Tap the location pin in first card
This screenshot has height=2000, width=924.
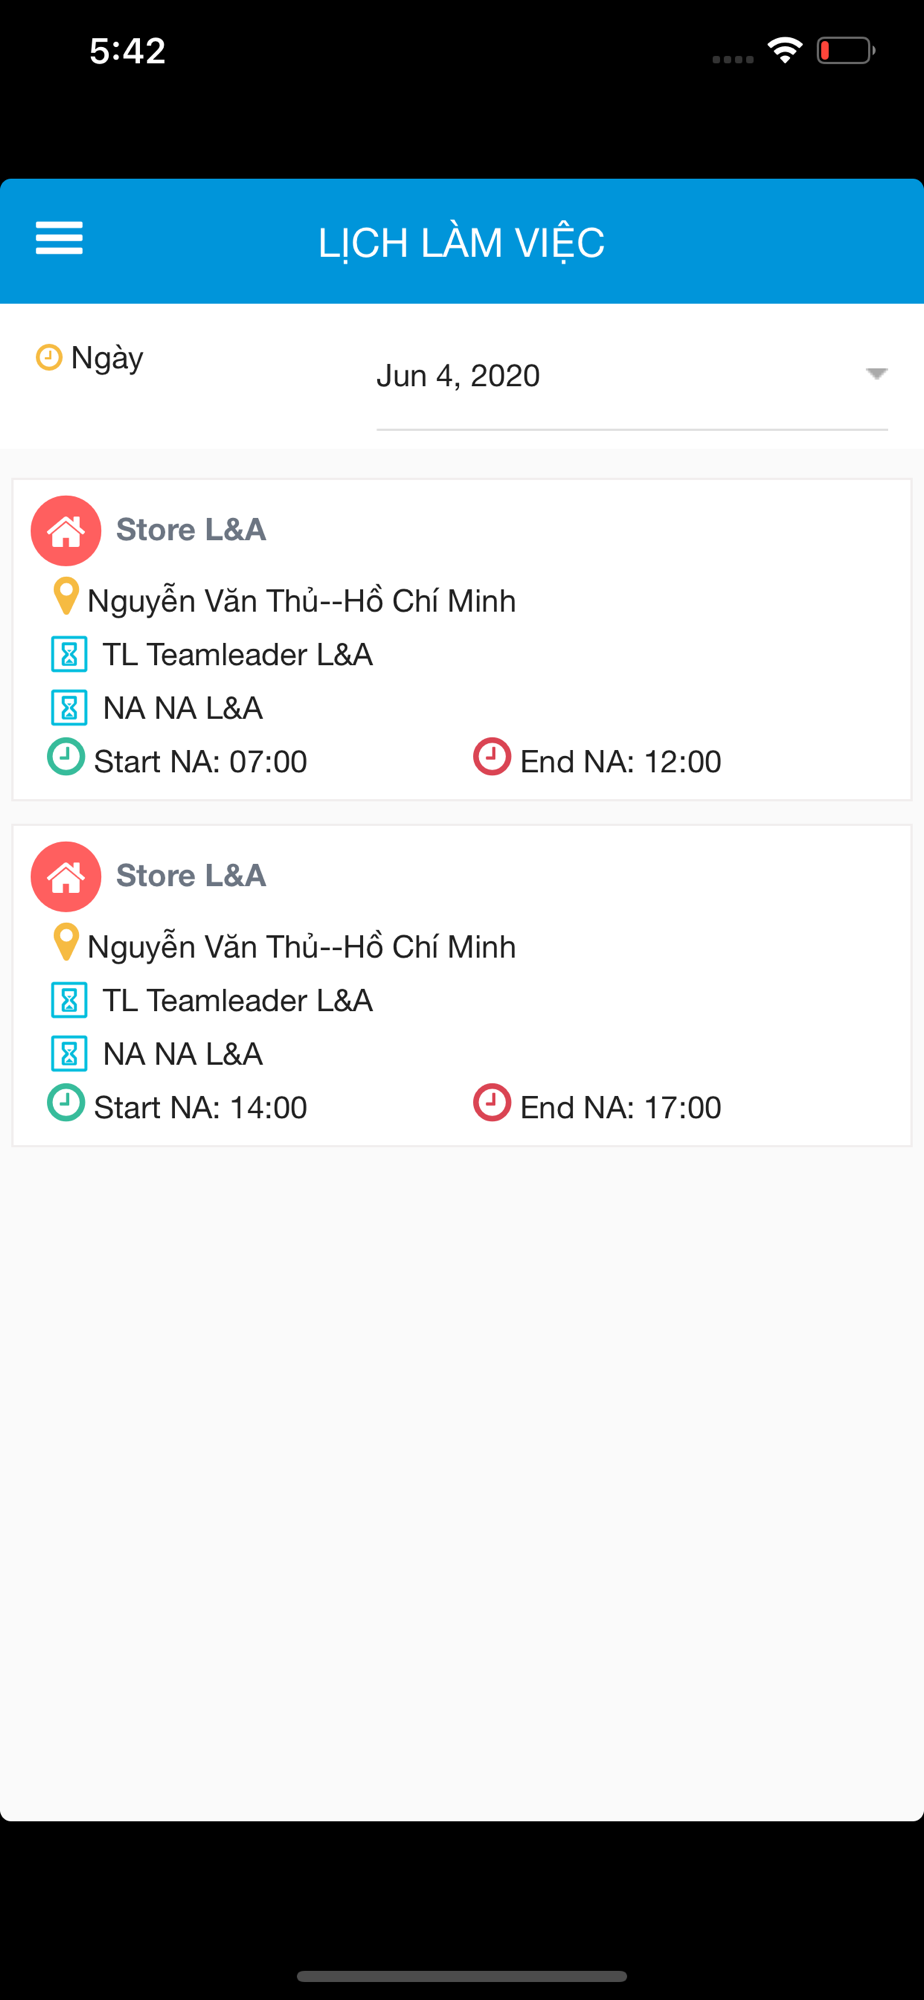[66, 597]
